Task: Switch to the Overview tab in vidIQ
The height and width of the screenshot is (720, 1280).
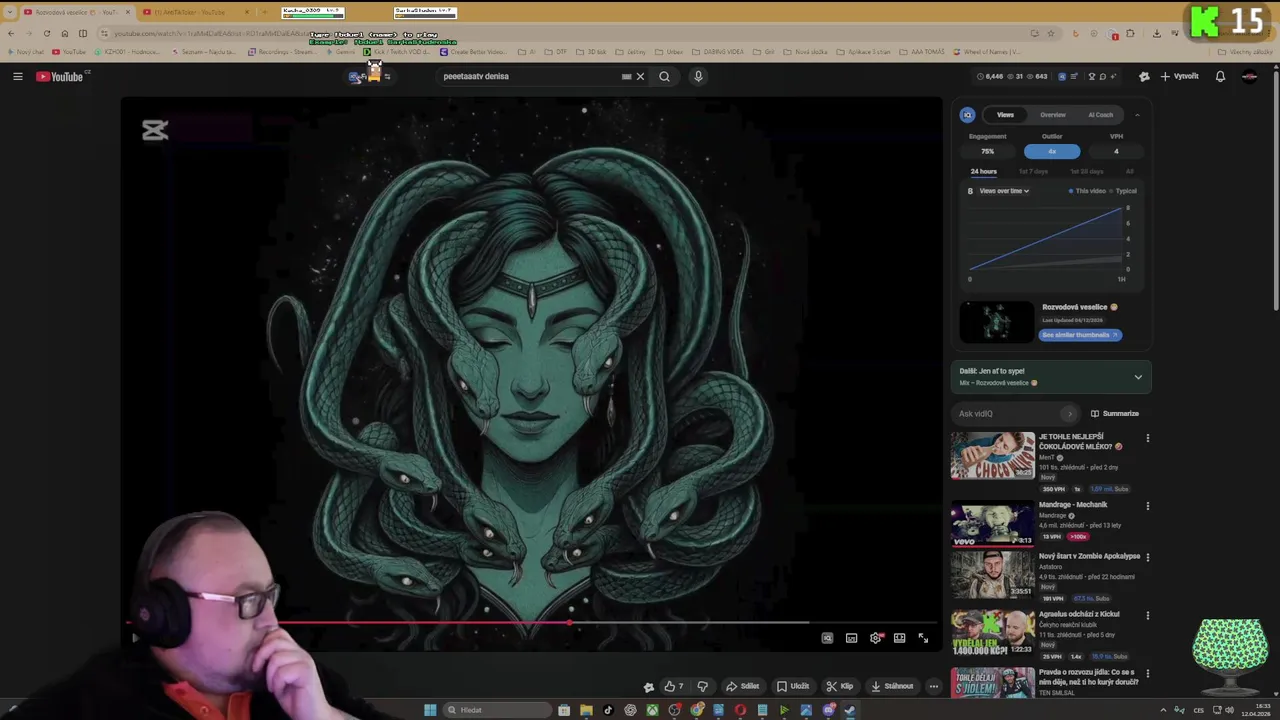Action: (x=1052, y=115)
